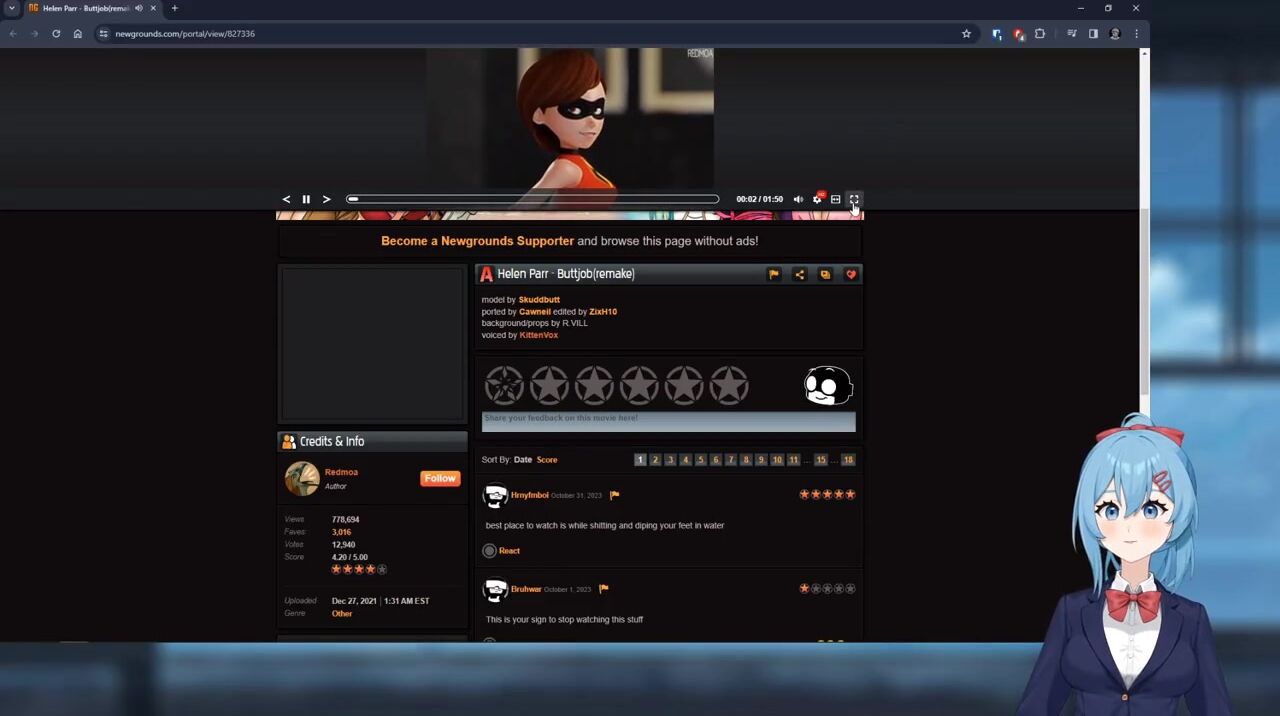
Task: Close the current Newgrounds tab
Action: tap(153, 8)
